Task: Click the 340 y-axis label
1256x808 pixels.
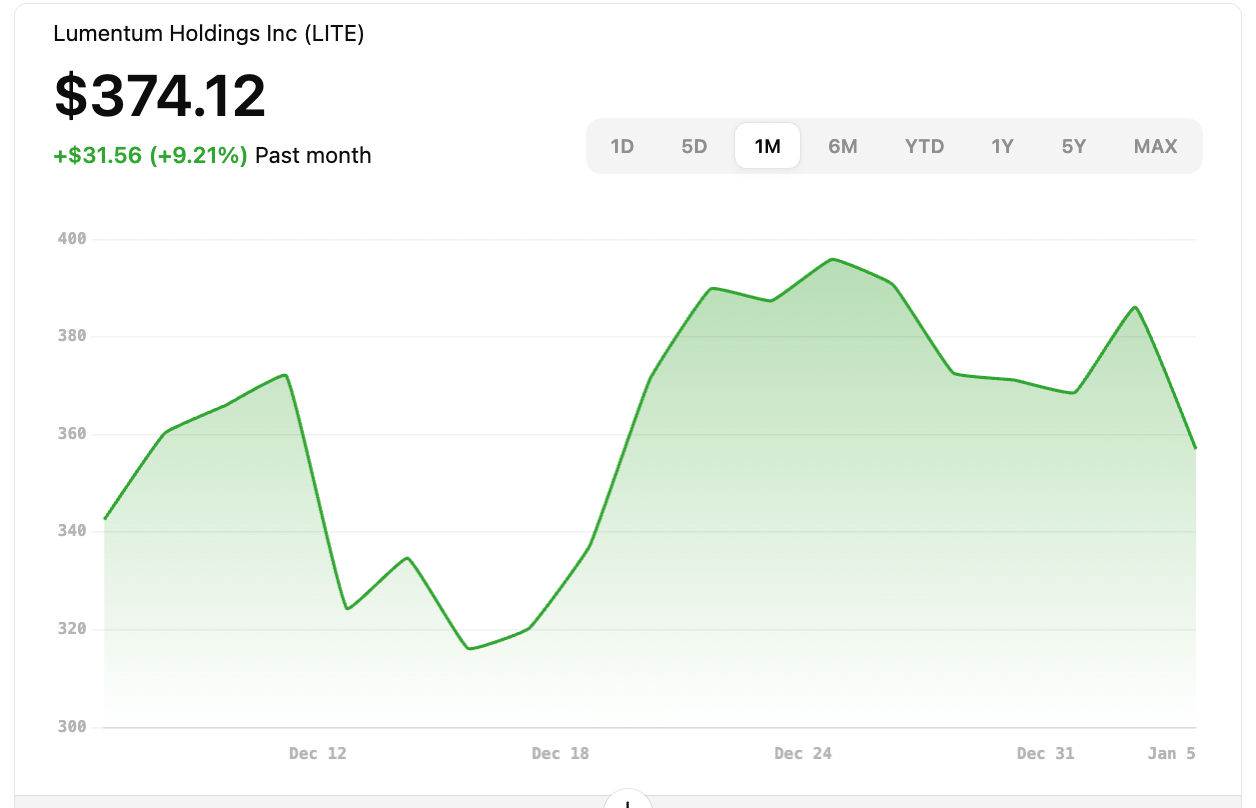Action: click(73, 531)
